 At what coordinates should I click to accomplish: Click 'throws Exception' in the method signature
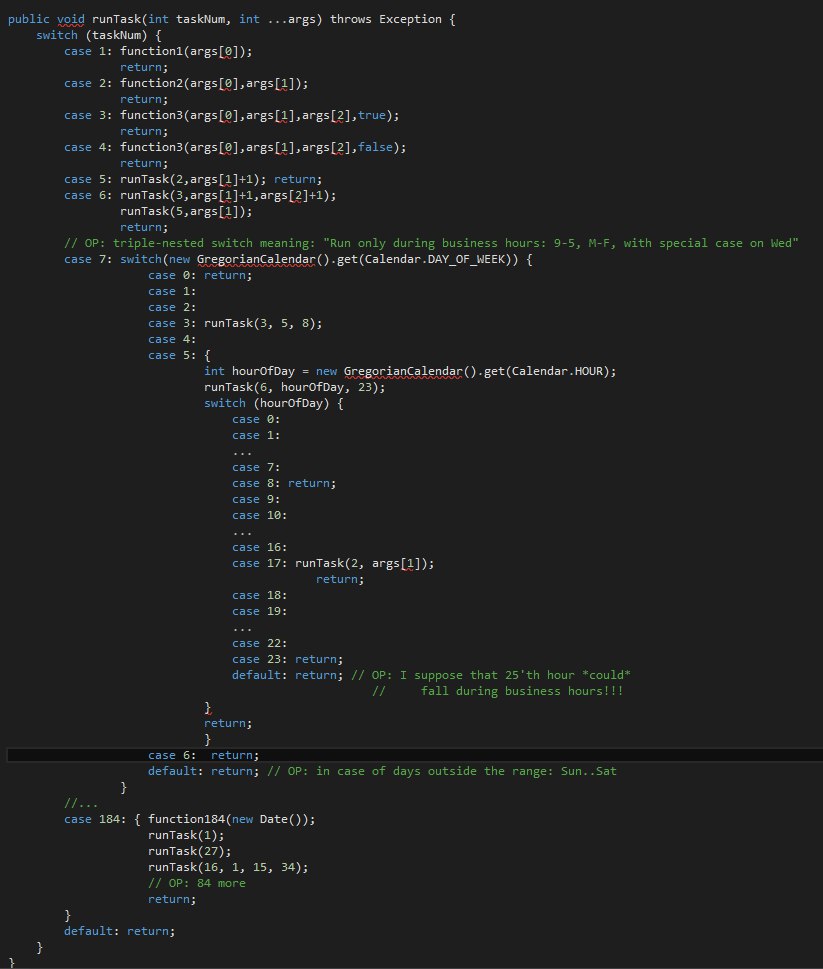pyautogui.click(x=386, y=19)
